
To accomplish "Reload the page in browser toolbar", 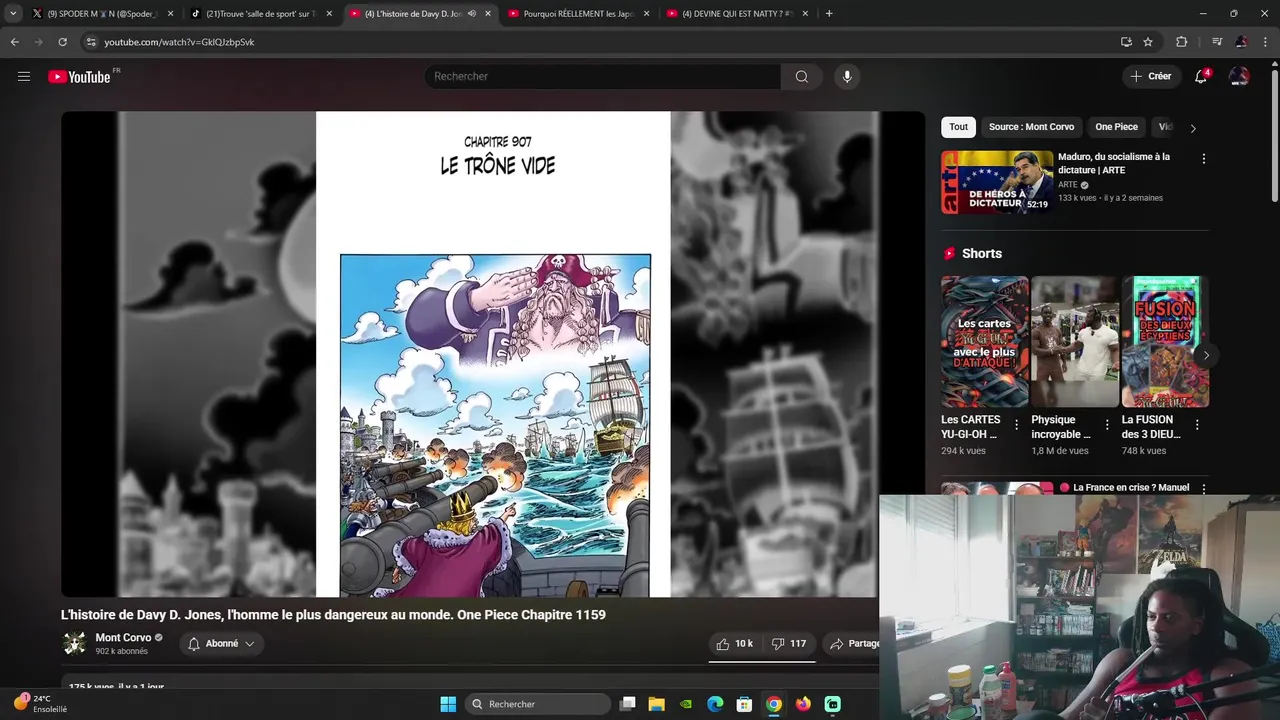I will [62, 42].
